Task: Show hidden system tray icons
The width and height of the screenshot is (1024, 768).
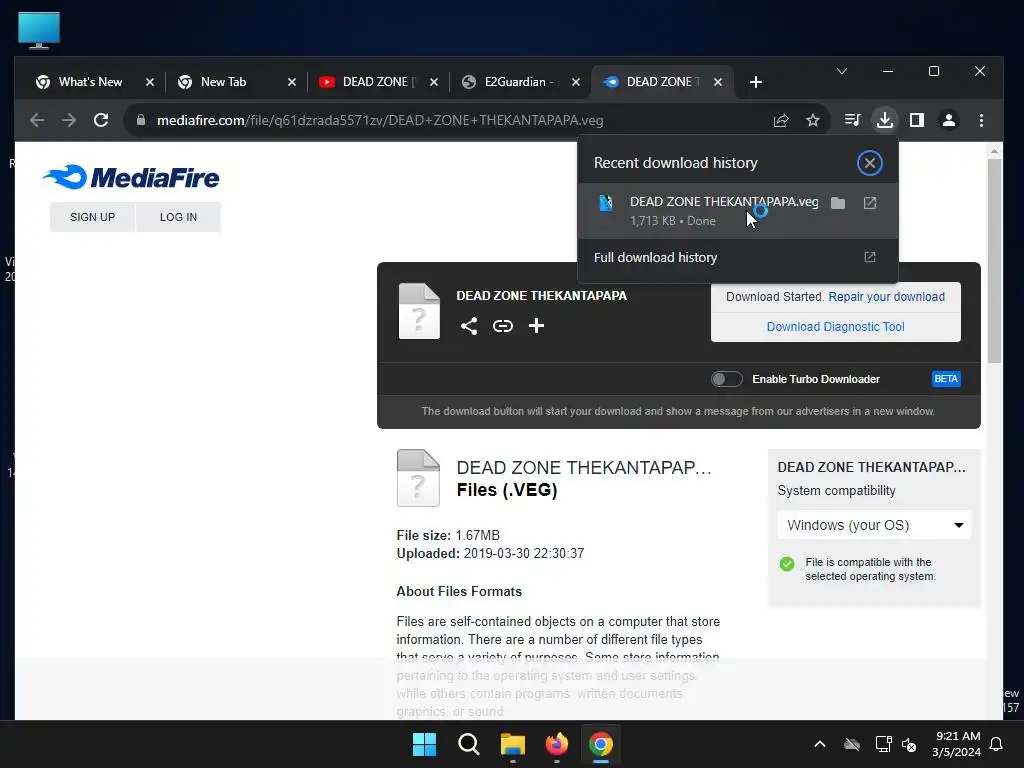Action: [x=820, y=744]
